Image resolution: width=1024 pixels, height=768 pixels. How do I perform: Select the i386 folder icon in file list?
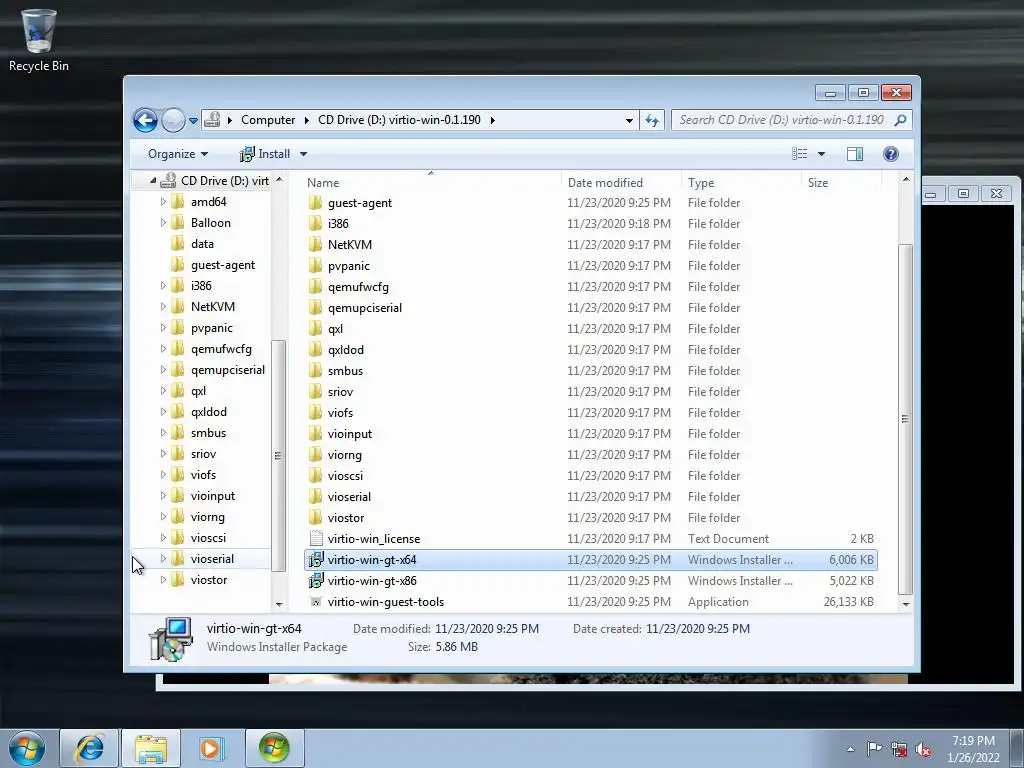tap(315, 224)
